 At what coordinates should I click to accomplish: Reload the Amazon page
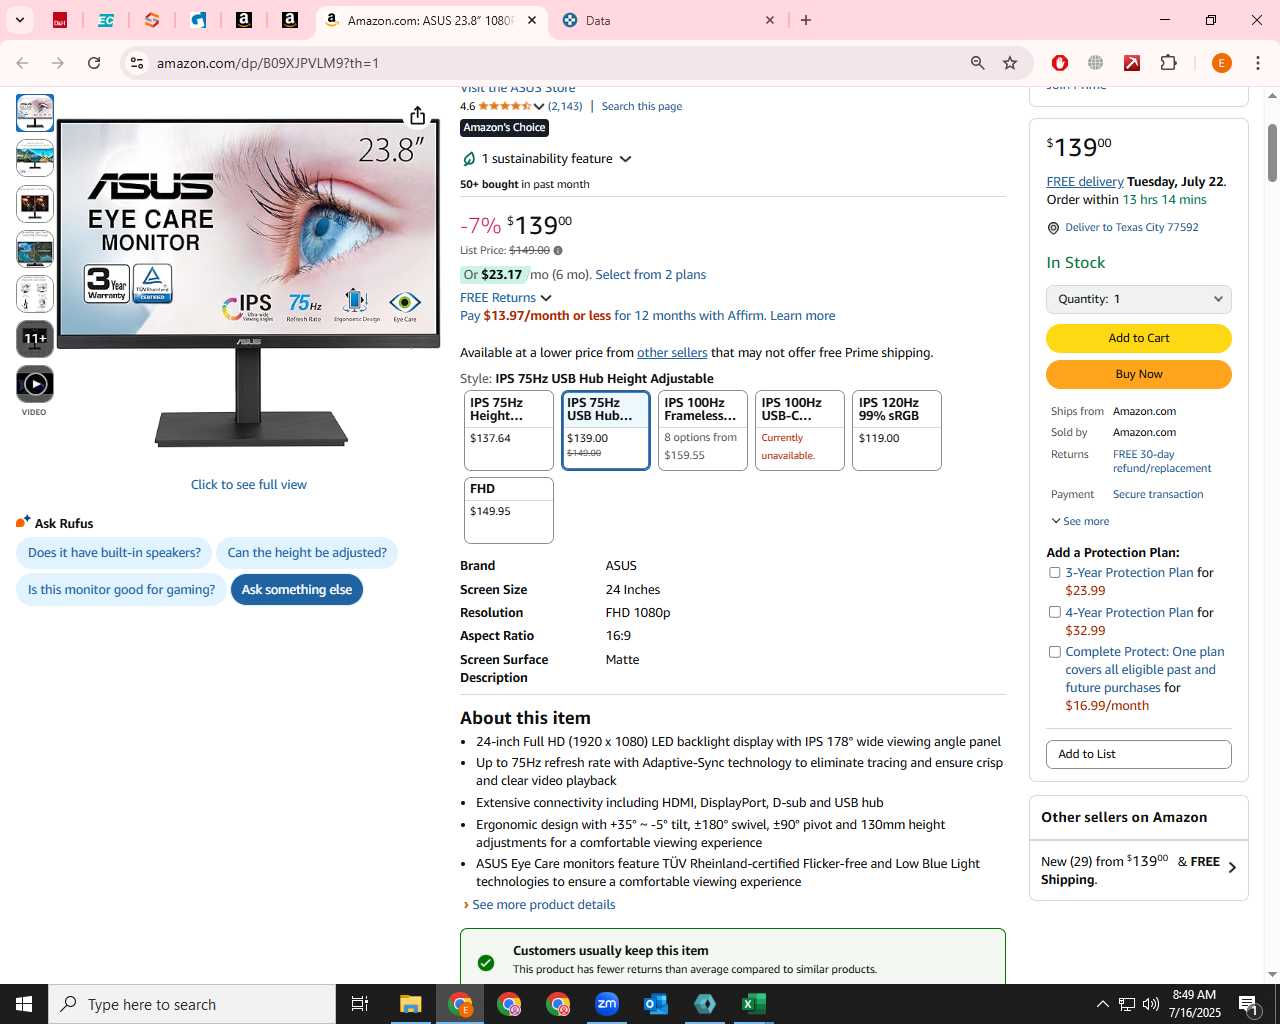[x=94, y=63]
